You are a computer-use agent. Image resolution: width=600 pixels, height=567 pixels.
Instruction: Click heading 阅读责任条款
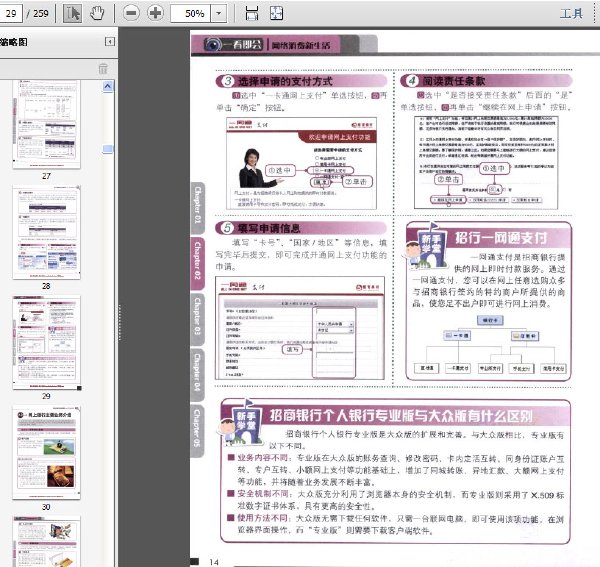pyautogui.click(x=454, y=81)
